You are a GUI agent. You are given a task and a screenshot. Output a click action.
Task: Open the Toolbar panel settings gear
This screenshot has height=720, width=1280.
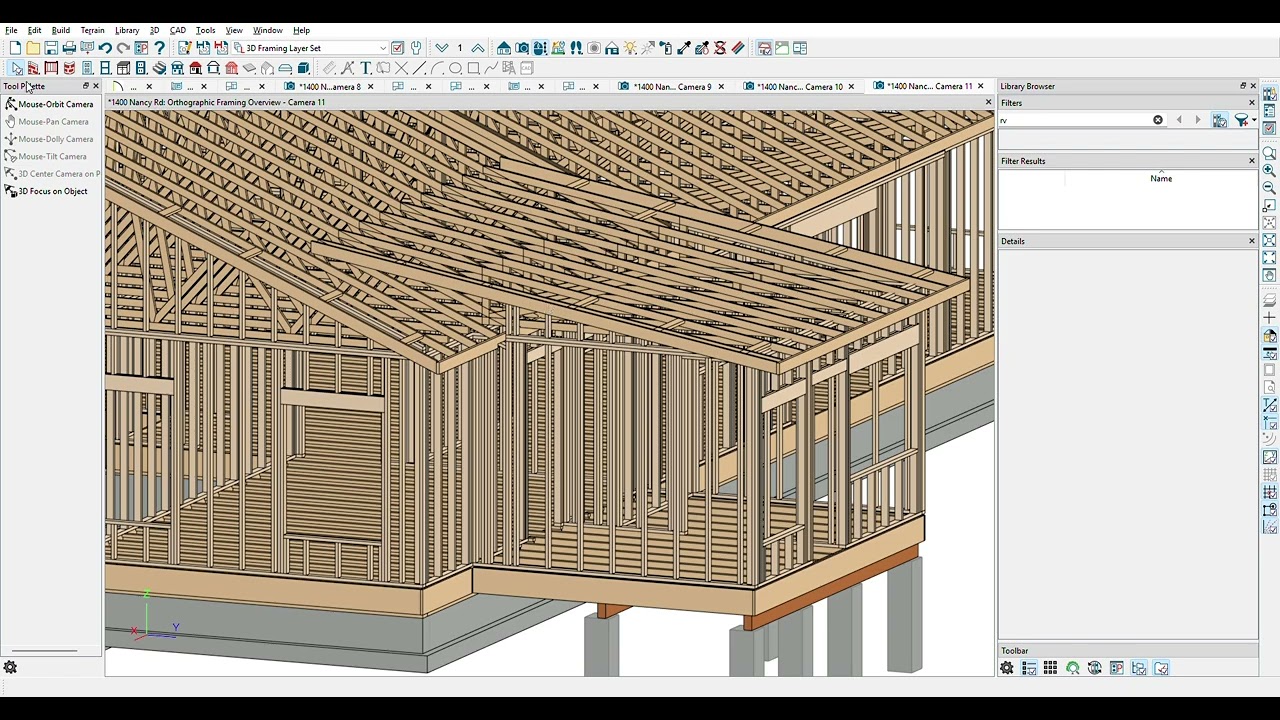point(1007,668)
